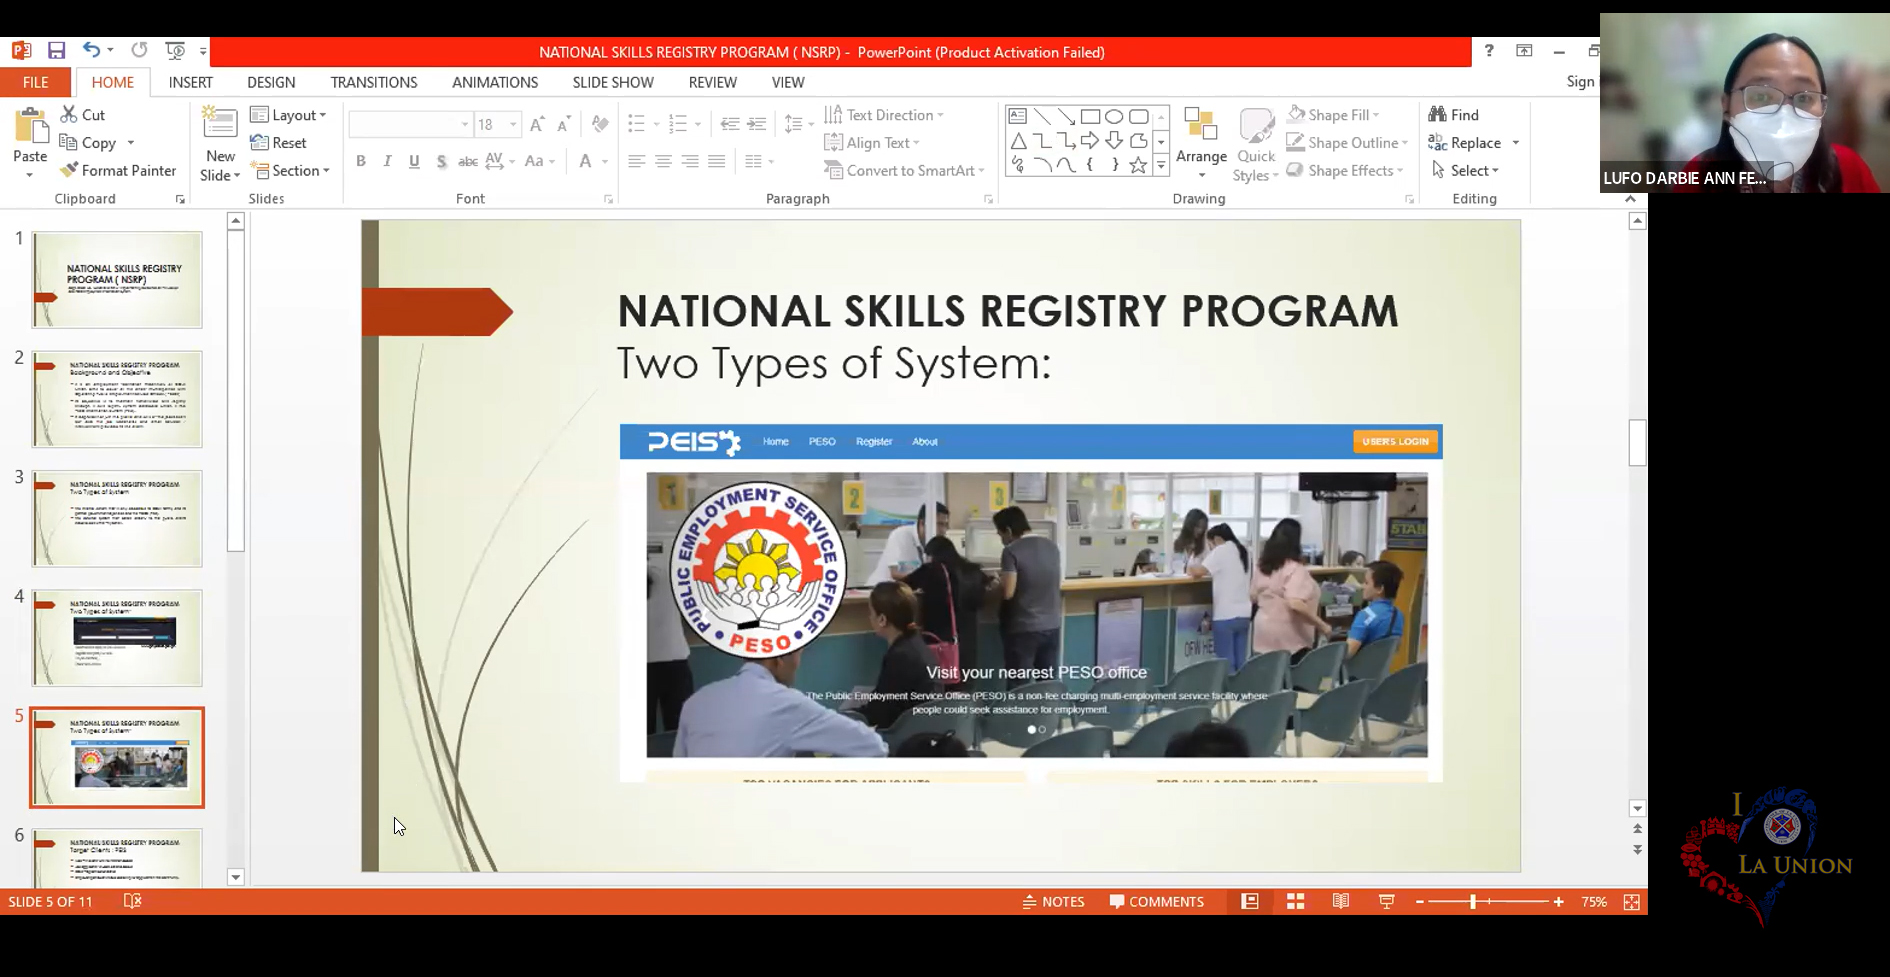1890x977 pixels.
Task: Switch to the ANIMATIONS tab
Action: 495,82
